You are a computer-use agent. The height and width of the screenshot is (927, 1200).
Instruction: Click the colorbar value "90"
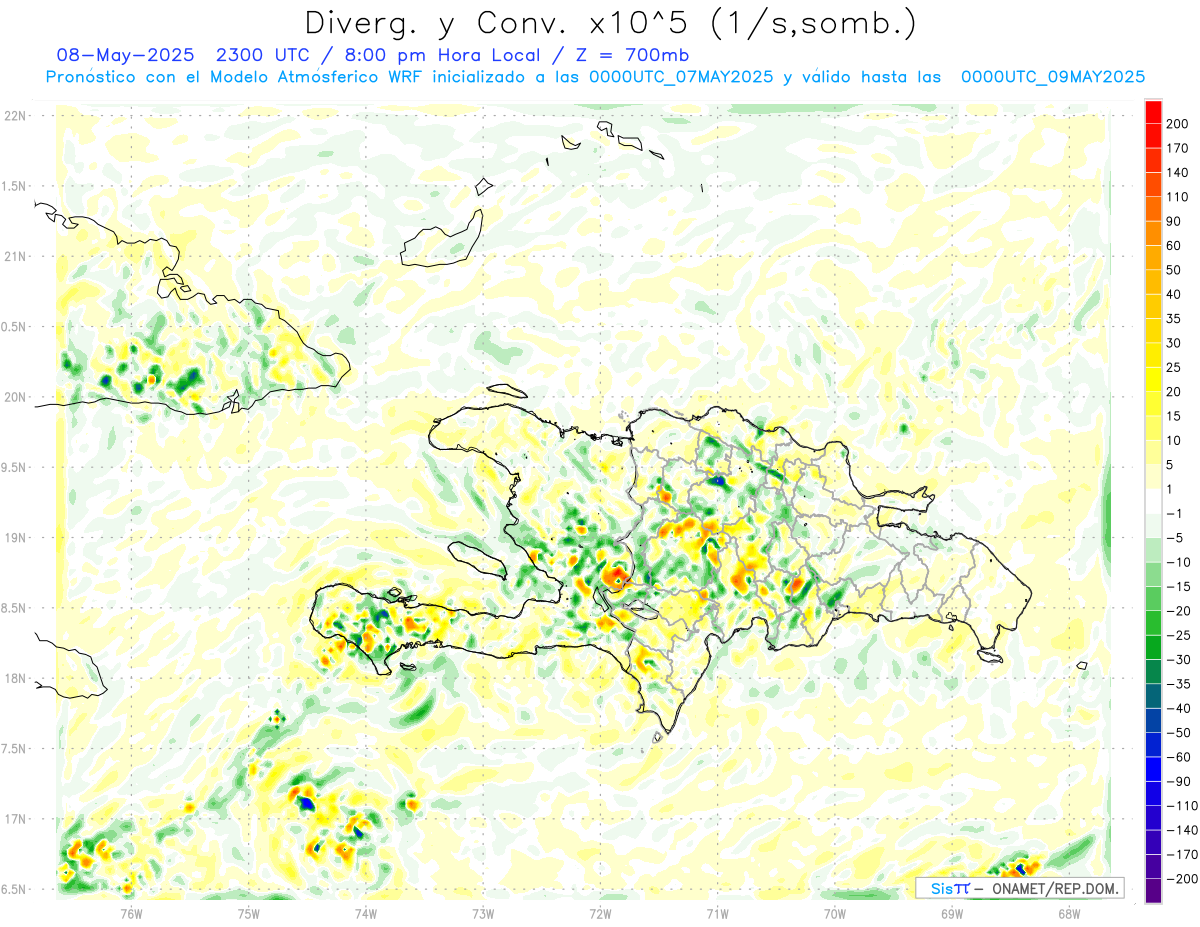[x=1174, y=221]
